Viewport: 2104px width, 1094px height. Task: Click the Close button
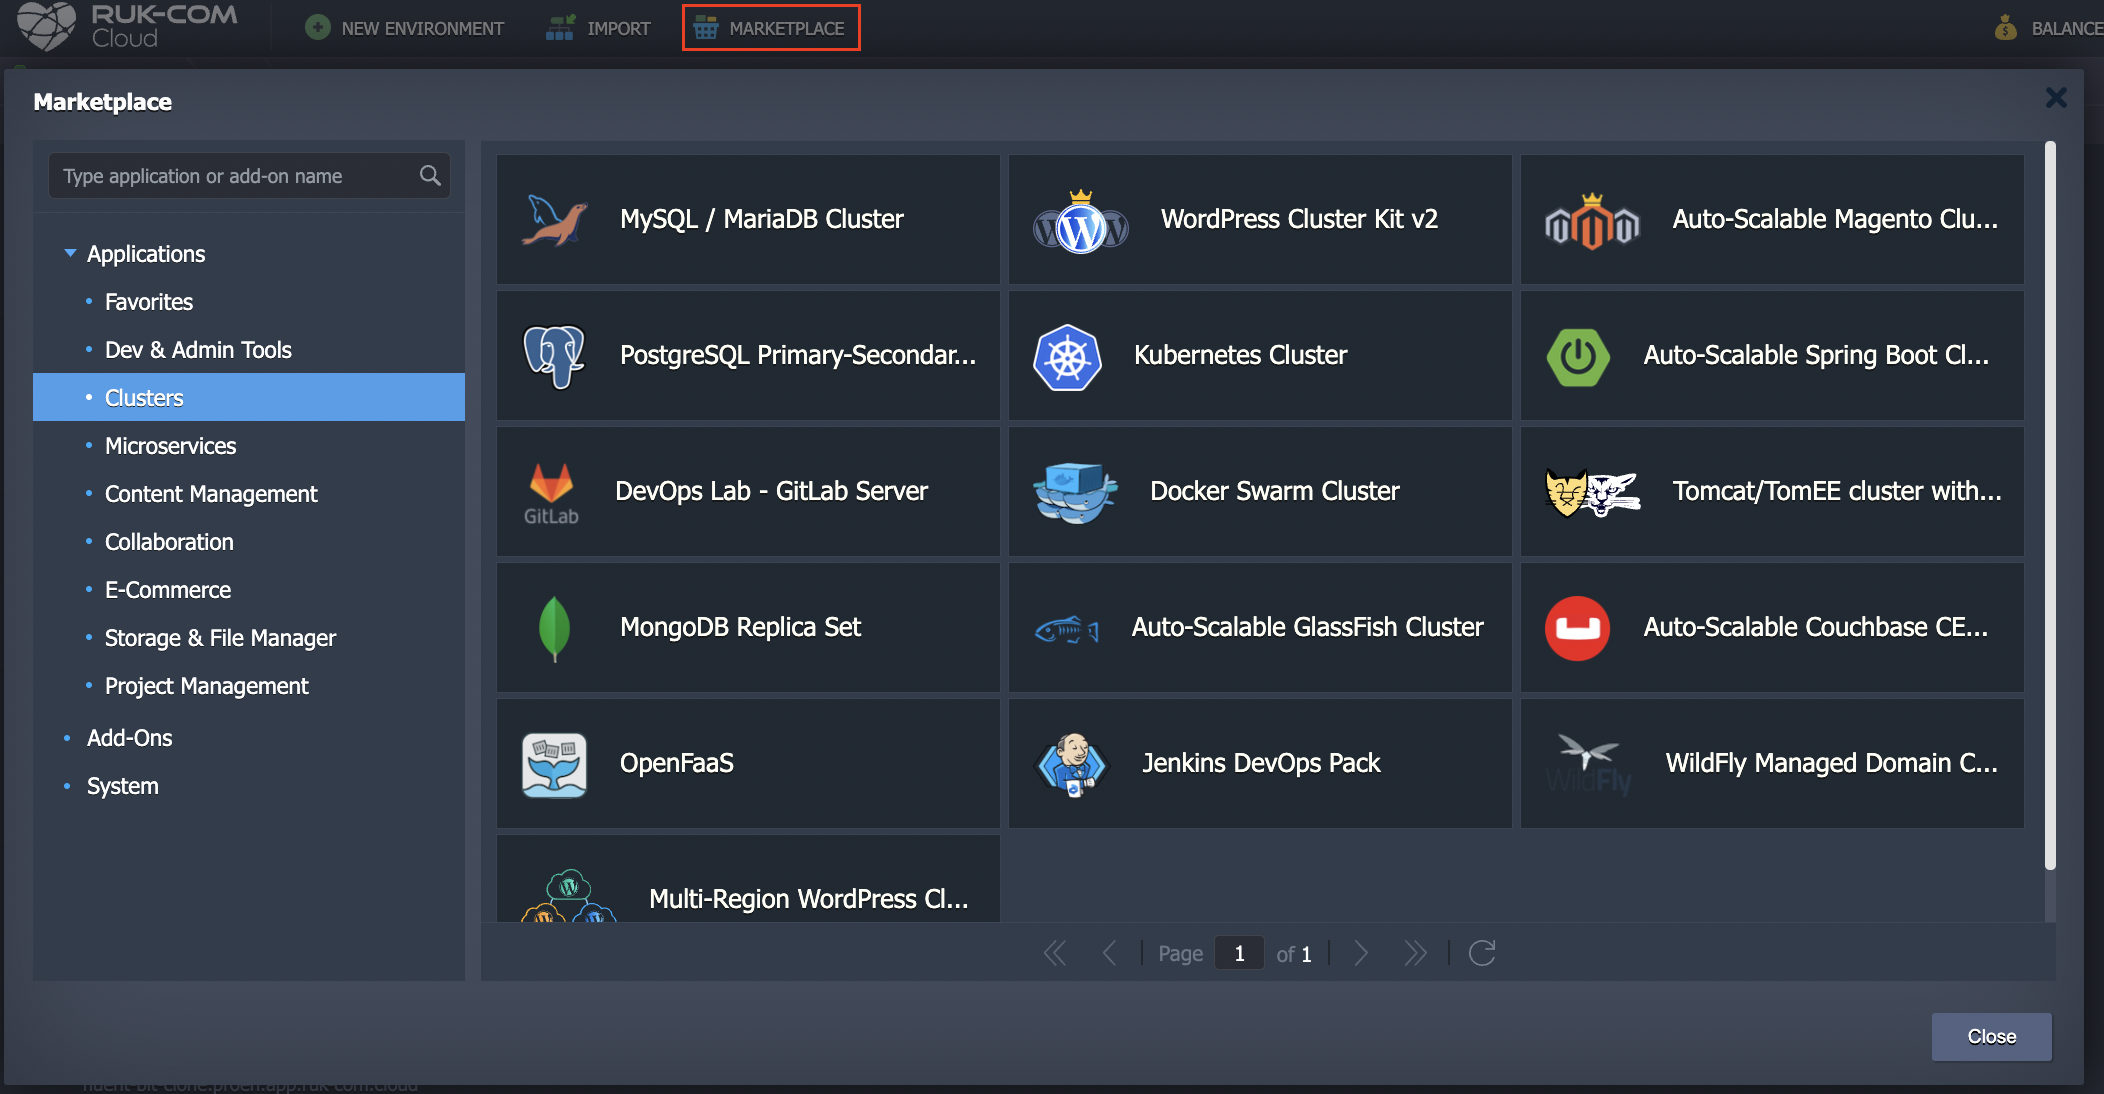(1991, 1037)
